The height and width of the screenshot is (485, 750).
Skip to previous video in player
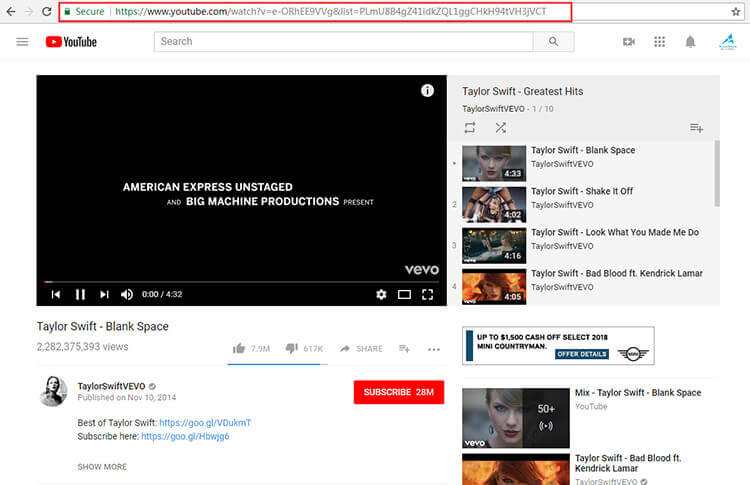pyautogui.click(x=56, y=294)
